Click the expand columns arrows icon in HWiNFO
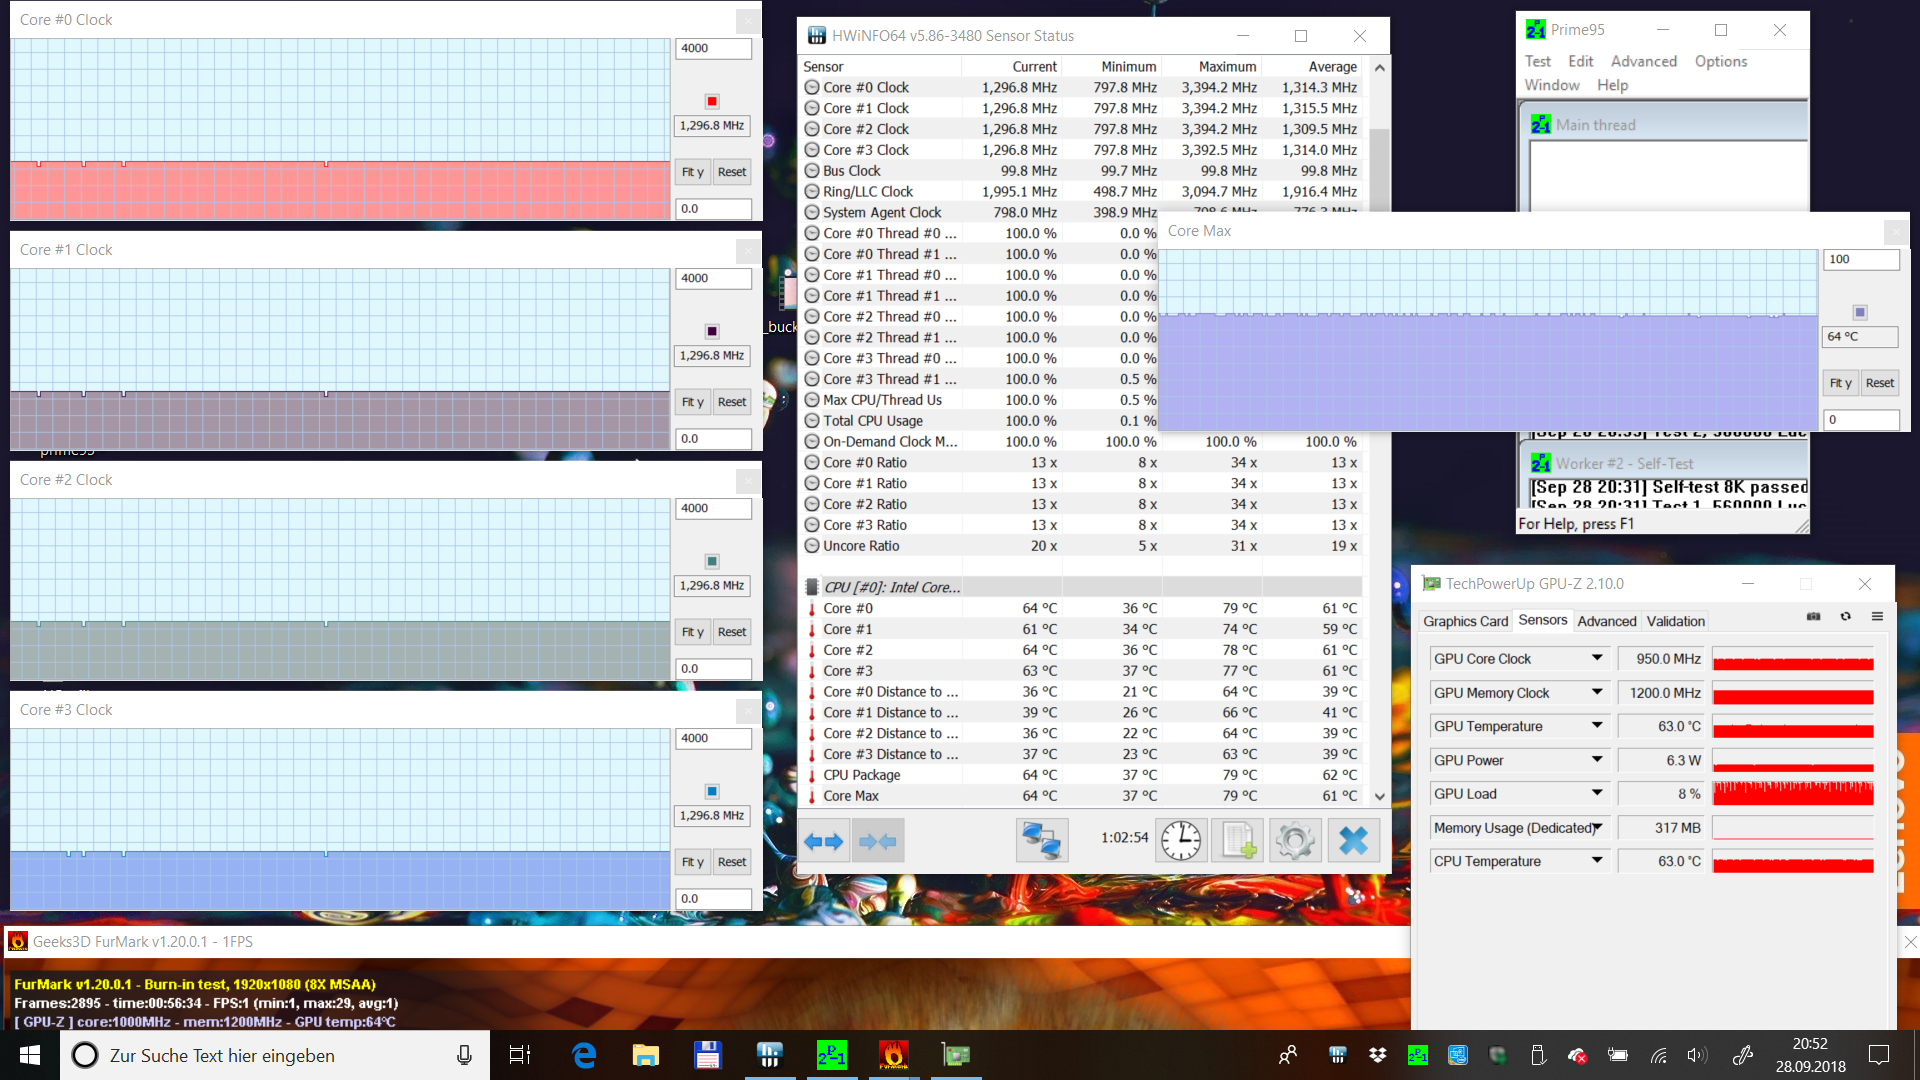The width and height of the screenshot is (1920, 1080). (824, 841)
